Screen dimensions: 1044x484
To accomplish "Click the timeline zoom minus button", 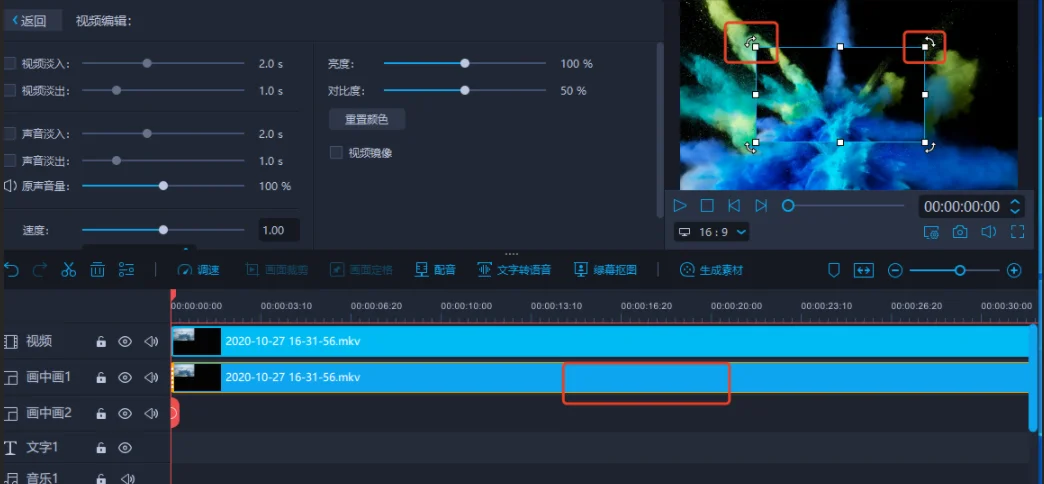I will point(896,270).
